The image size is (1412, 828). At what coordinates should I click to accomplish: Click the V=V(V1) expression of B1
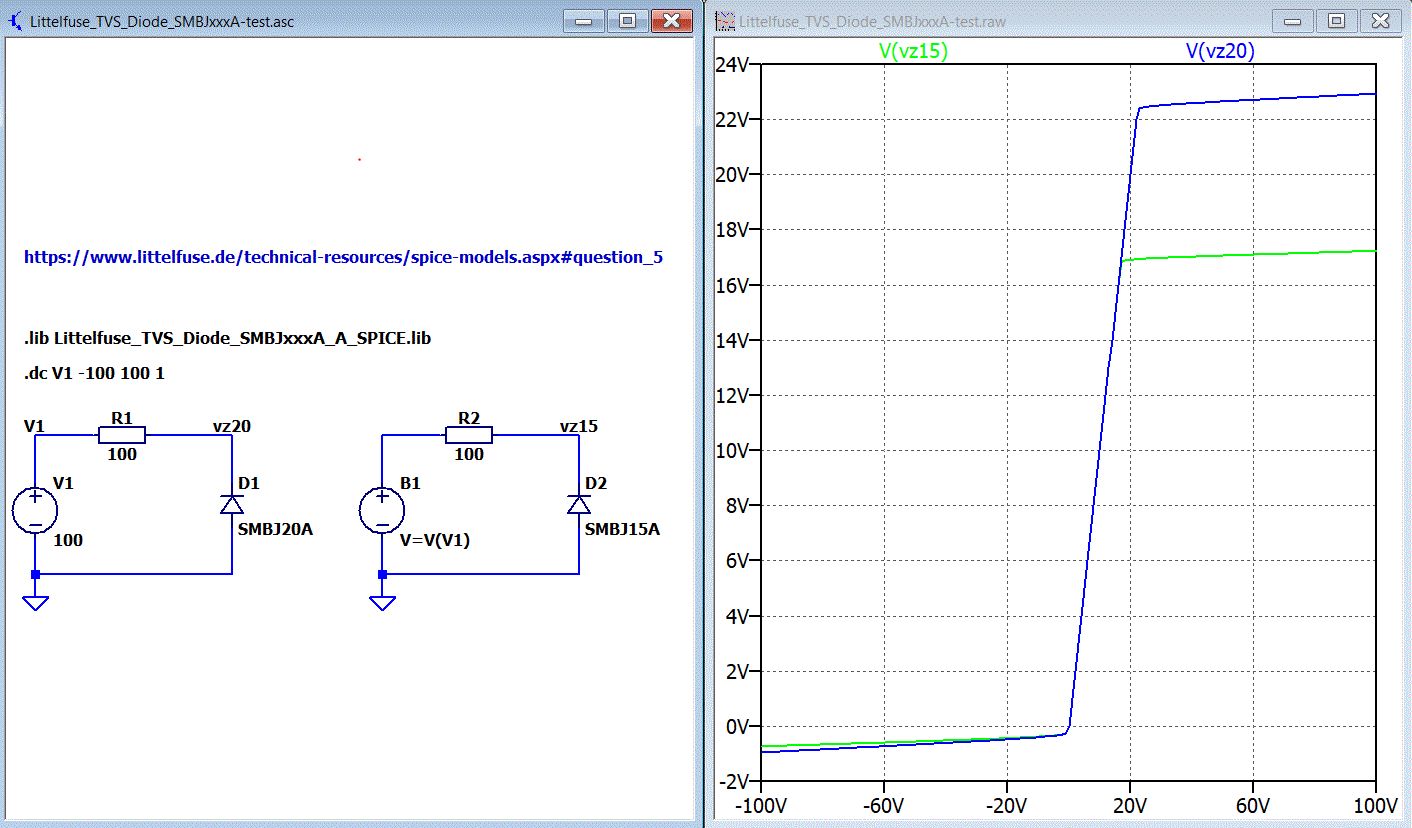click(434, 541)
